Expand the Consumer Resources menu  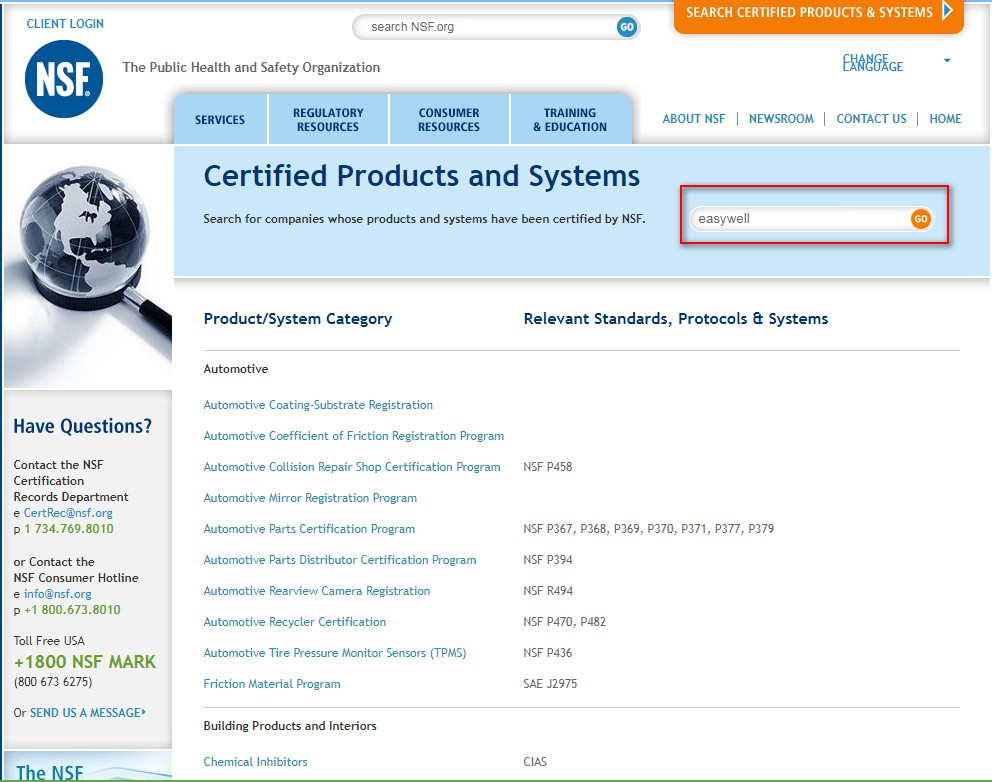pos(449,120)
